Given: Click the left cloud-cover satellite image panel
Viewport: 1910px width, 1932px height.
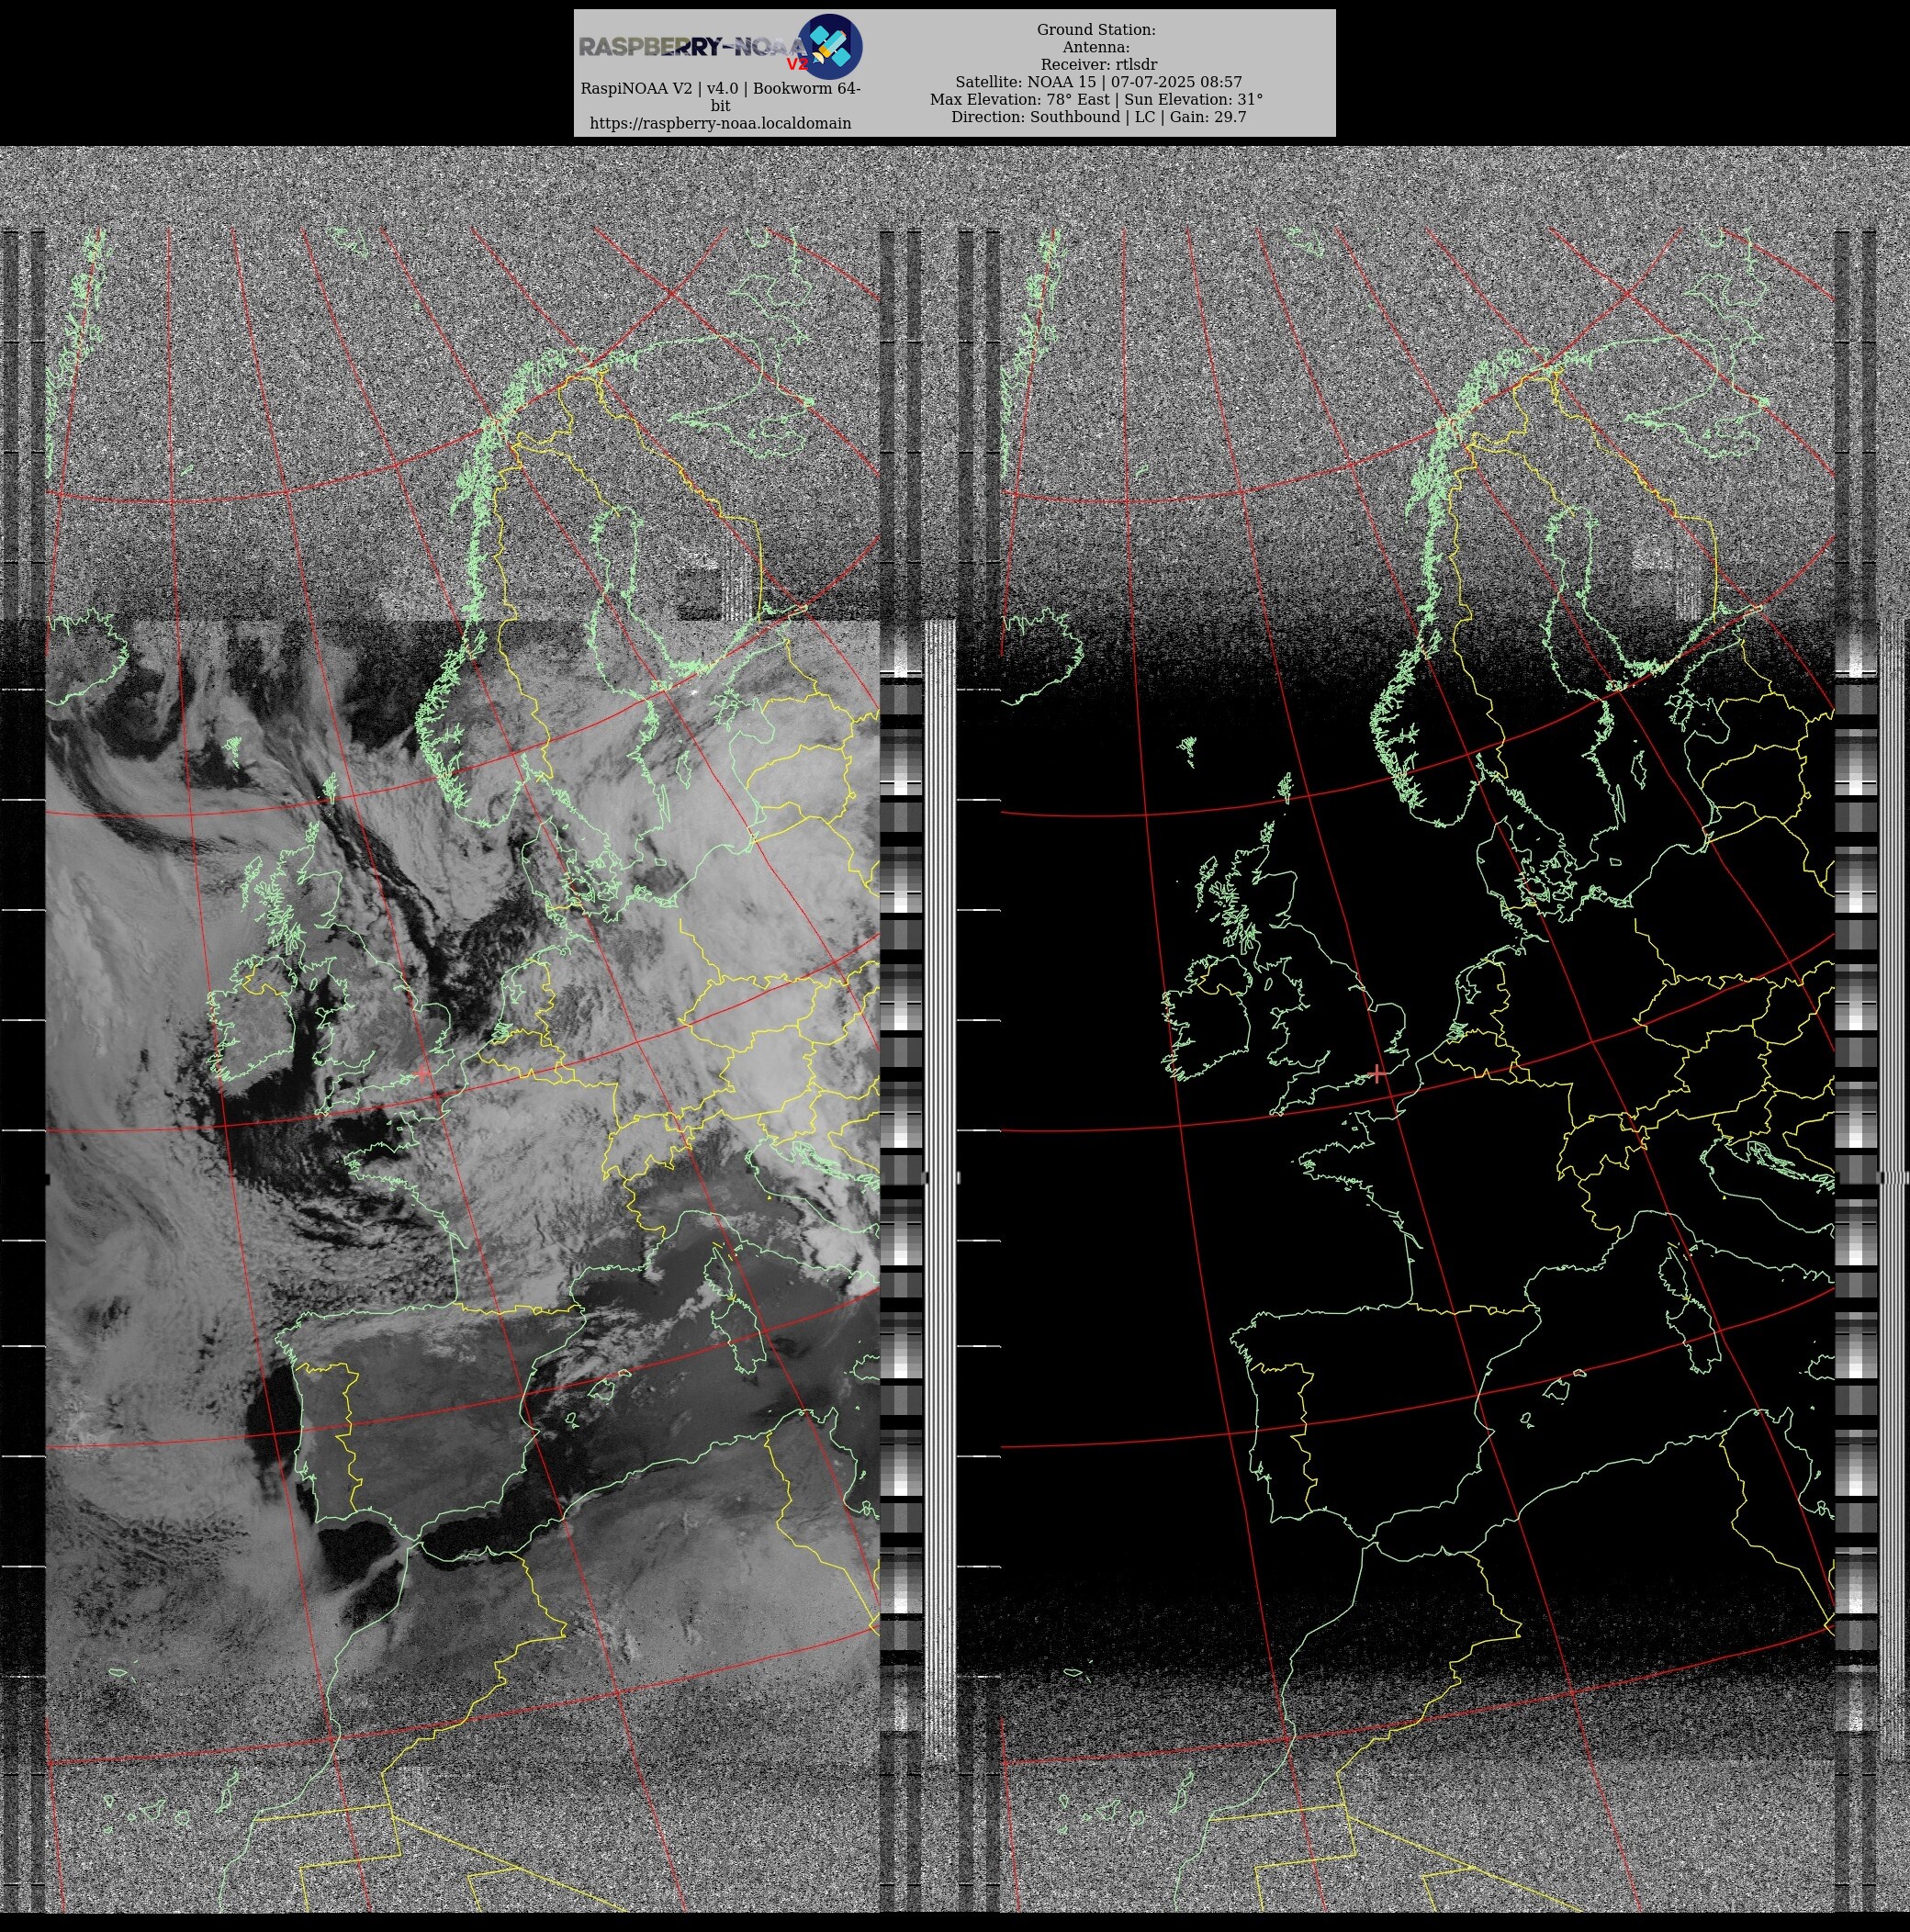Looking at the screenshot, I should point(462,1070).
